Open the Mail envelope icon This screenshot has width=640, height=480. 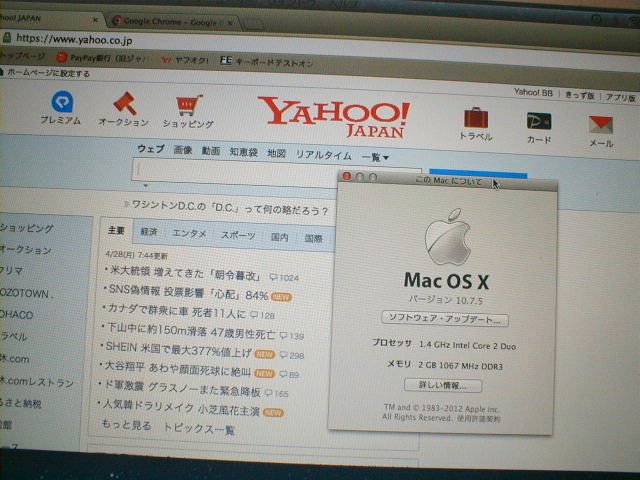[600, 124]
